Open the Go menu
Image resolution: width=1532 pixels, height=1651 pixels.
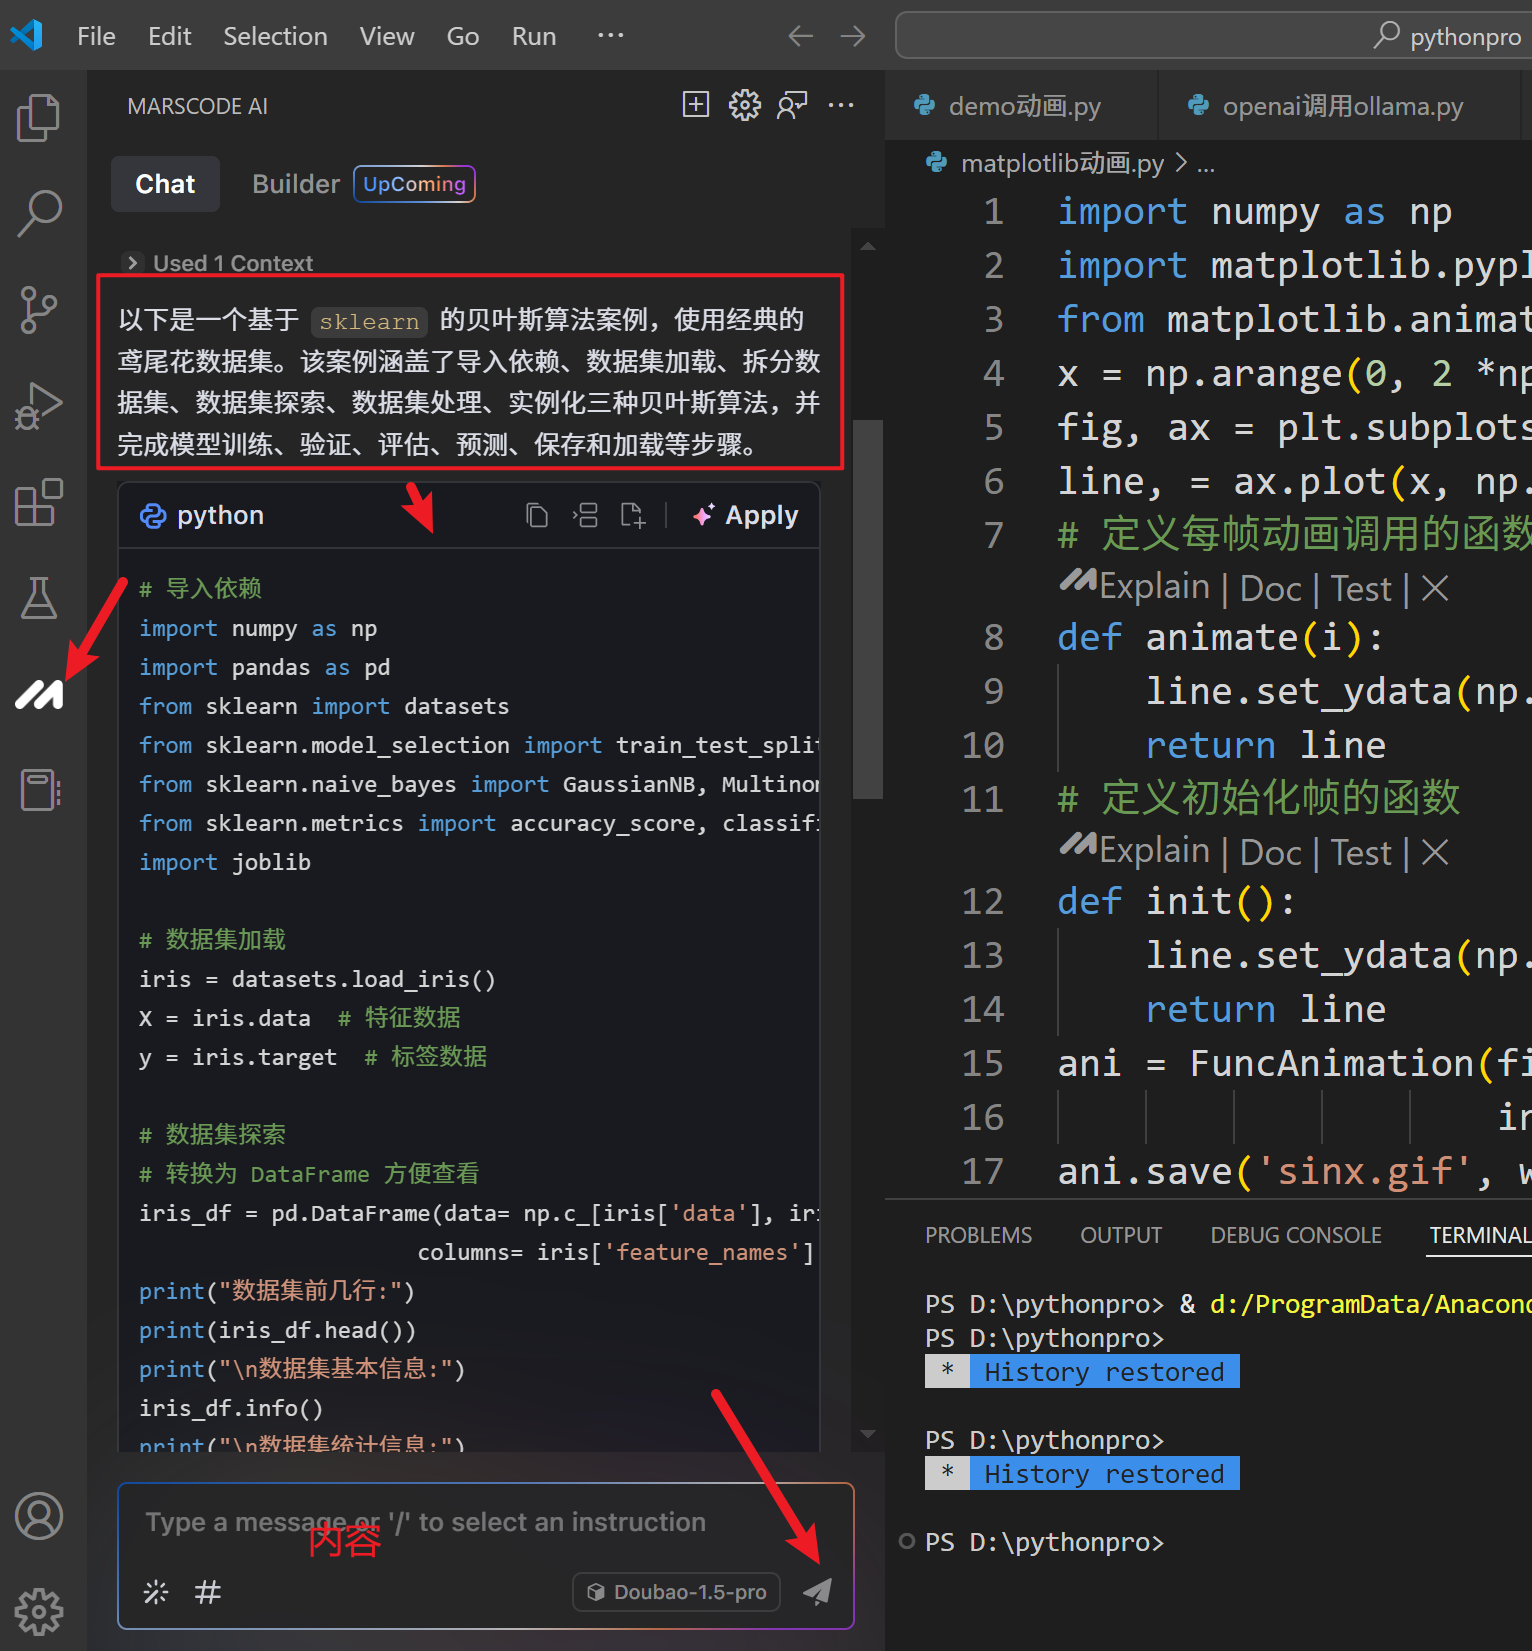(463, 36)
